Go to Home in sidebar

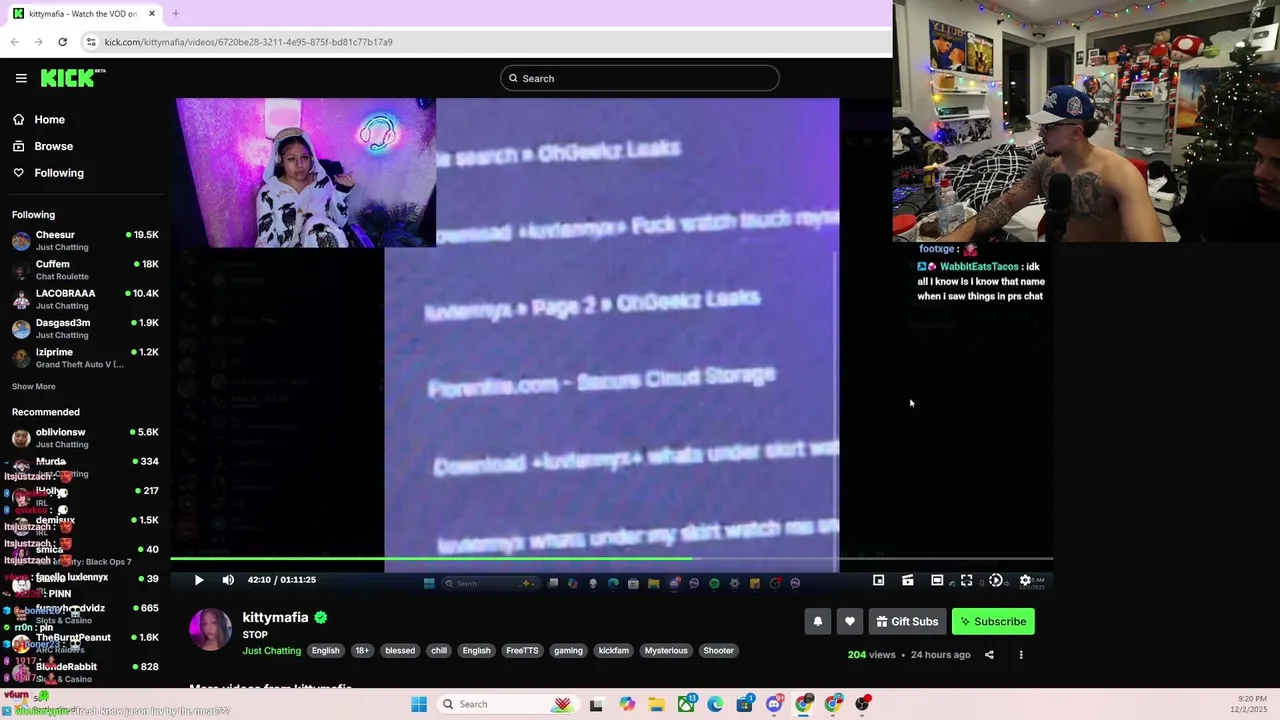[x=49, y=119]
